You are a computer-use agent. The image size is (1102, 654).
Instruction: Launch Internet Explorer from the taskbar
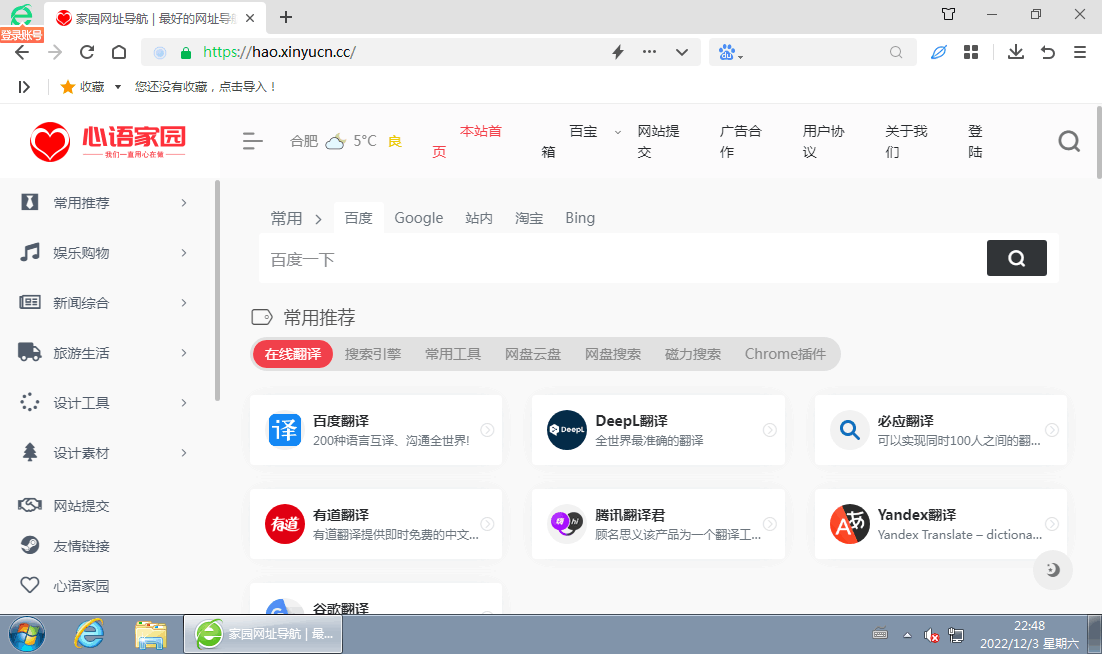click(89, 634)
